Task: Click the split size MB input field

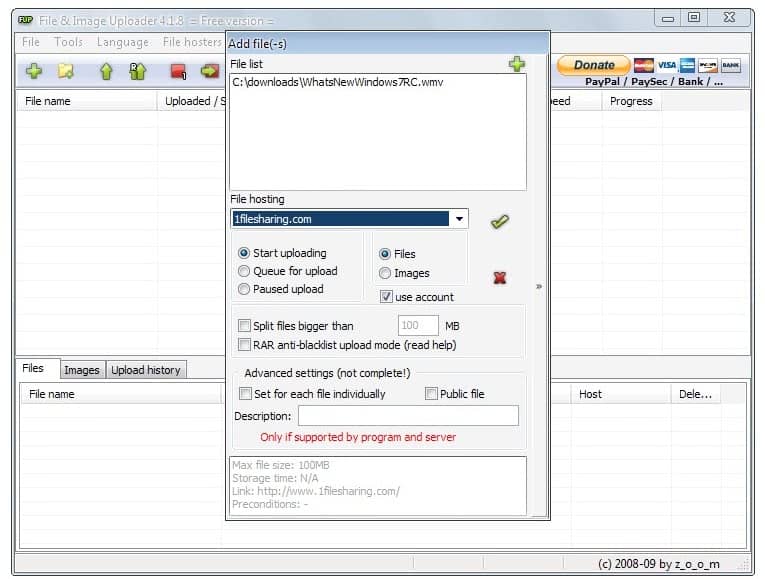Action: [x=418, y=325]
